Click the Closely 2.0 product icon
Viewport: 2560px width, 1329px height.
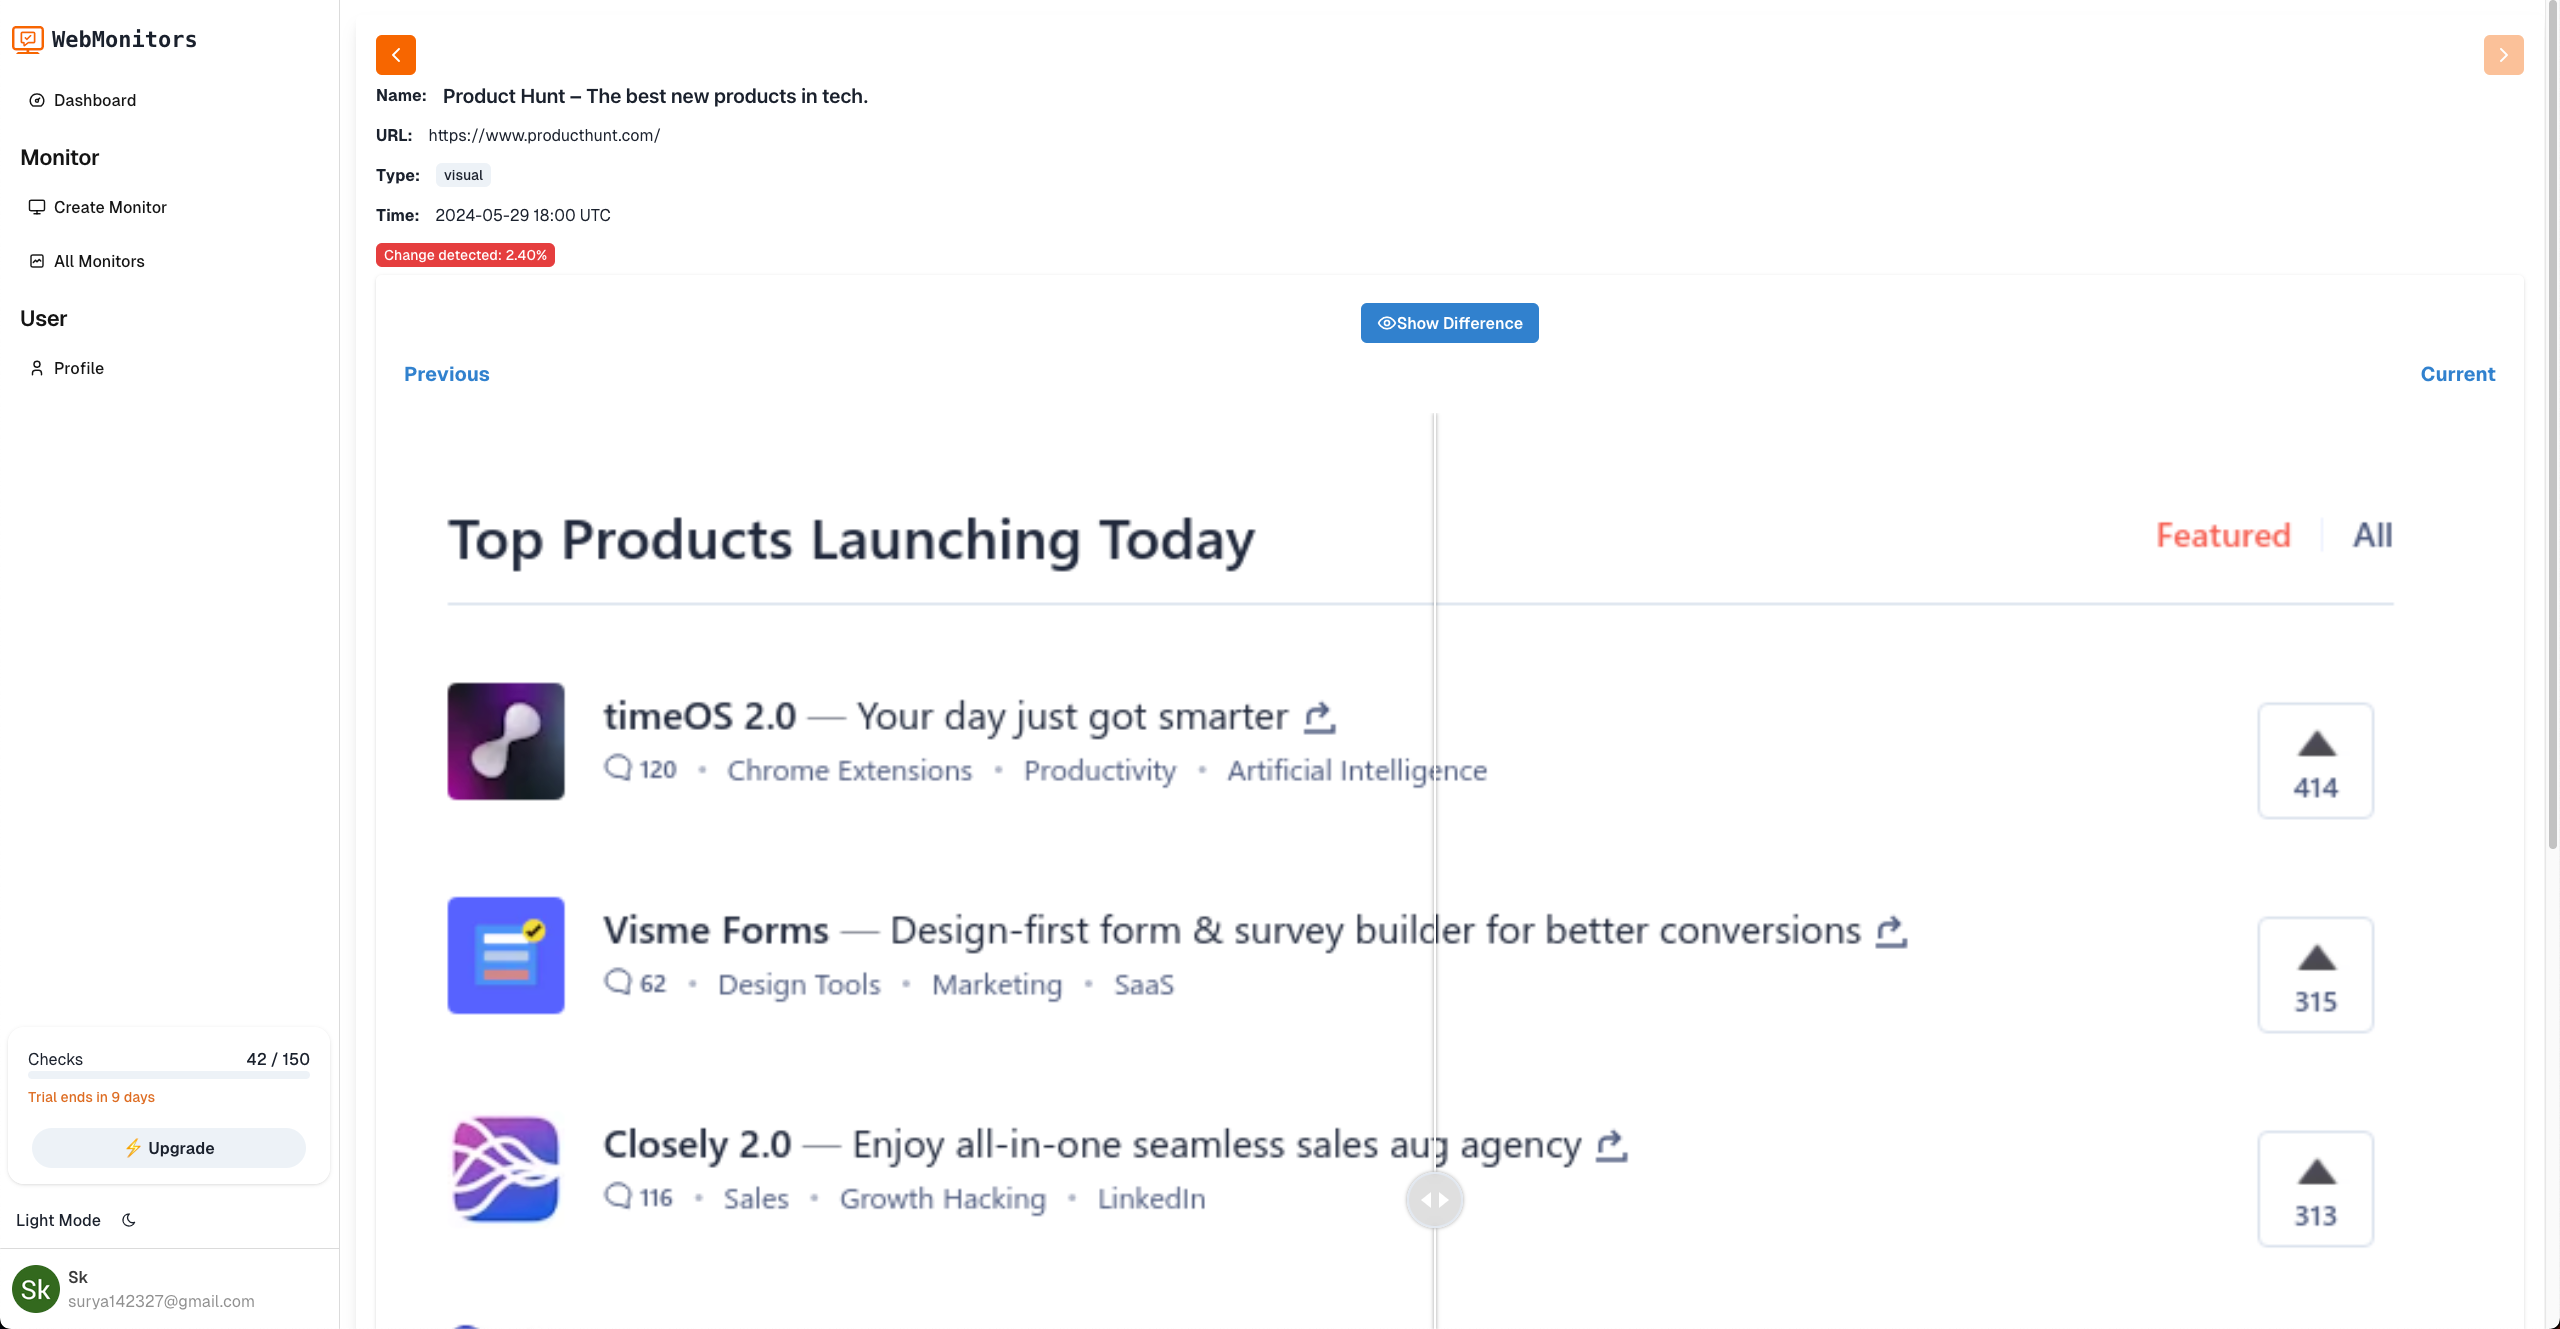click(x=506, y=1169)
